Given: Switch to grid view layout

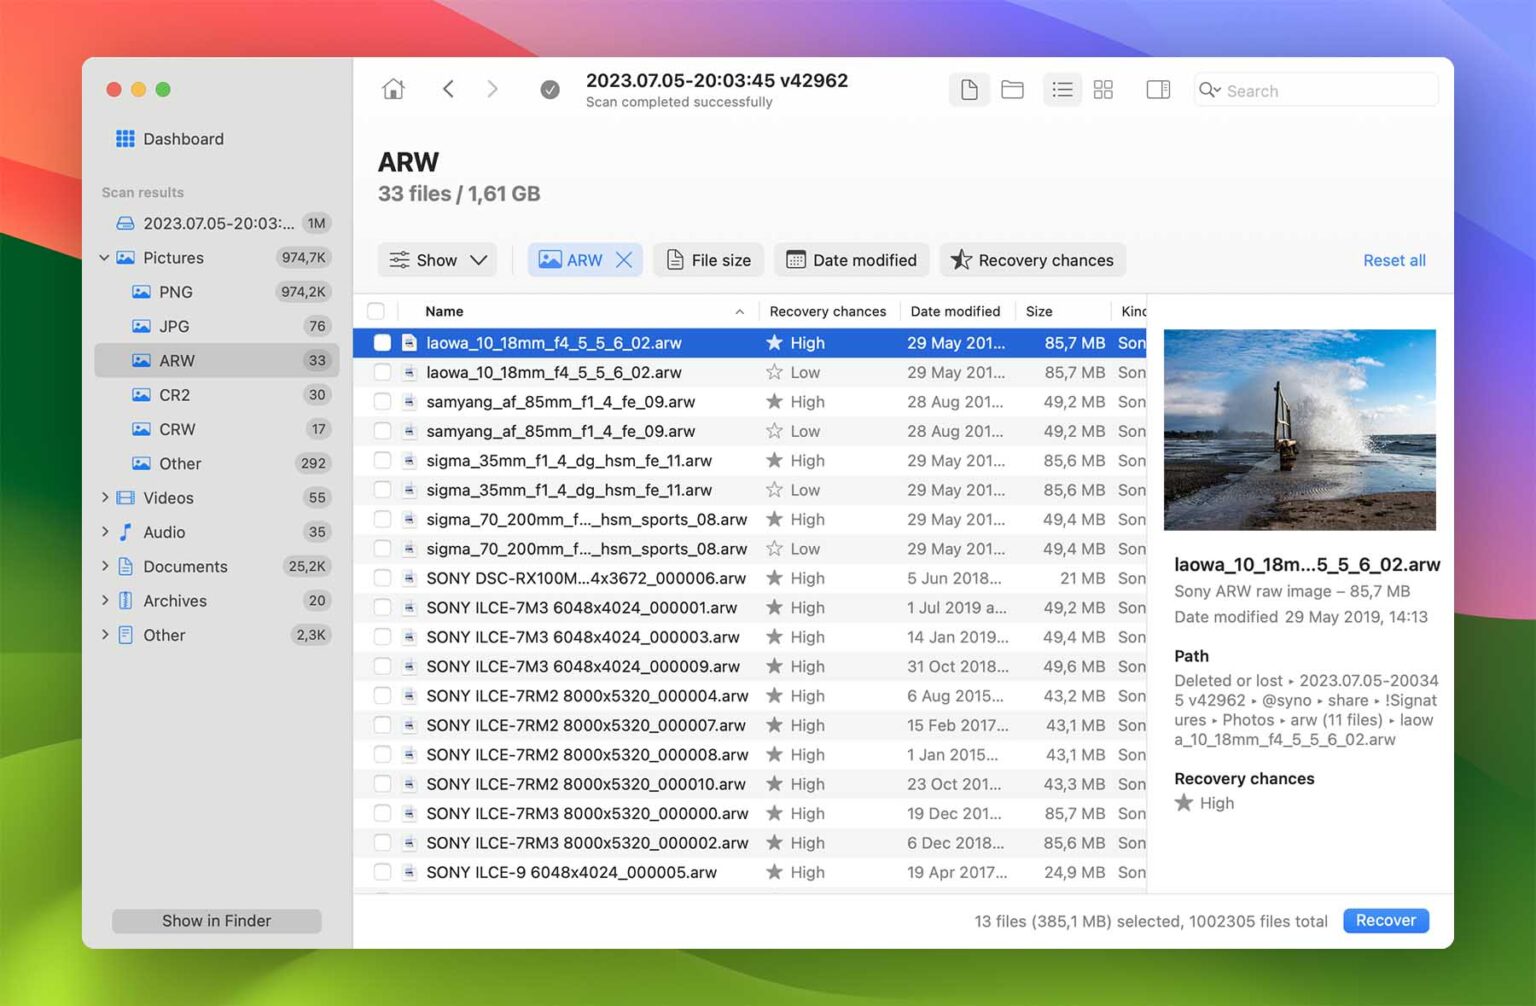Looking at the screenshot, I should tap(1104, 89).
